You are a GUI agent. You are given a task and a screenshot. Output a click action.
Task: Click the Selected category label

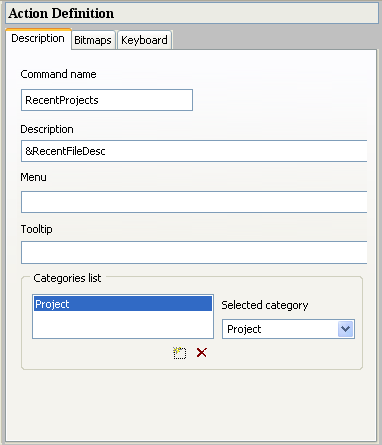pyautogui.click(x=265, y=305)
